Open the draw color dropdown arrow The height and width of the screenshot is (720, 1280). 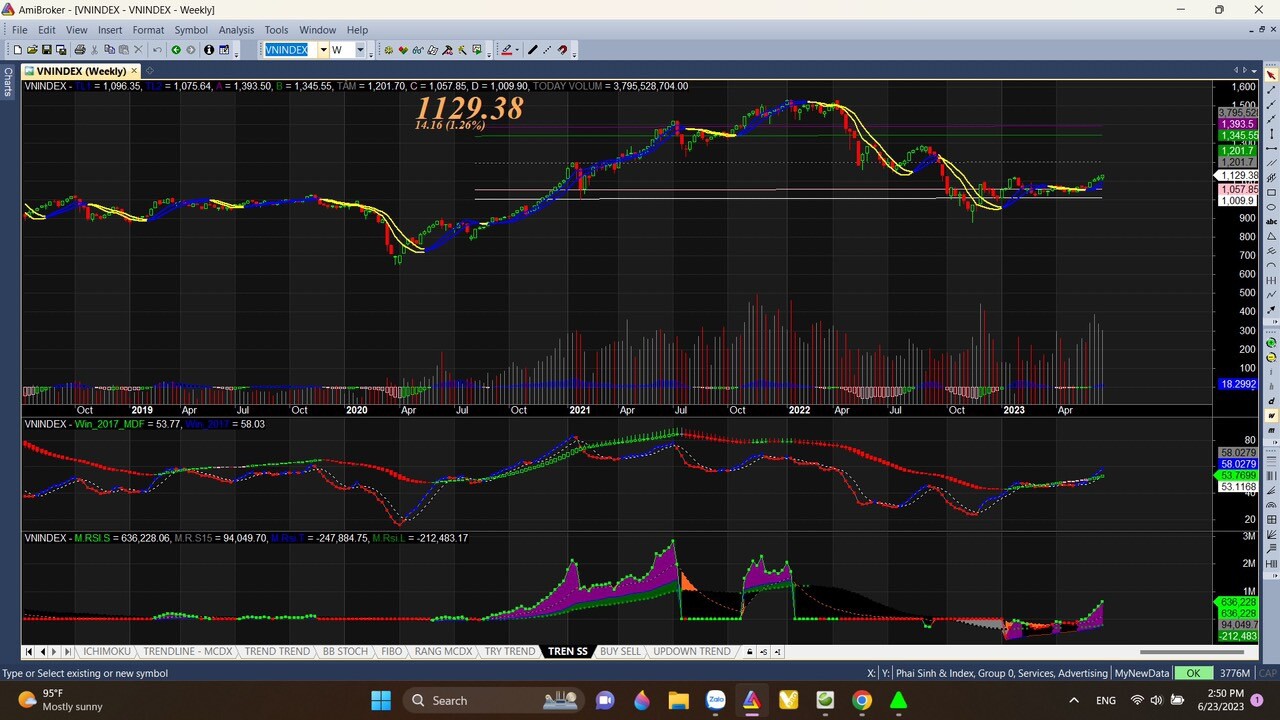coord(516,50)
